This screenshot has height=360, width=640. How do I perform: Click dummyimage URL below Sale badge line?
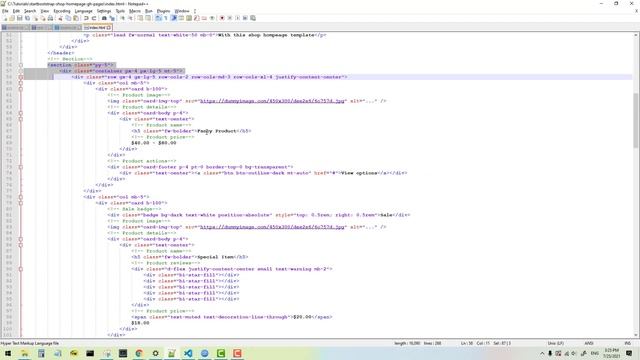tap(272, 227)
